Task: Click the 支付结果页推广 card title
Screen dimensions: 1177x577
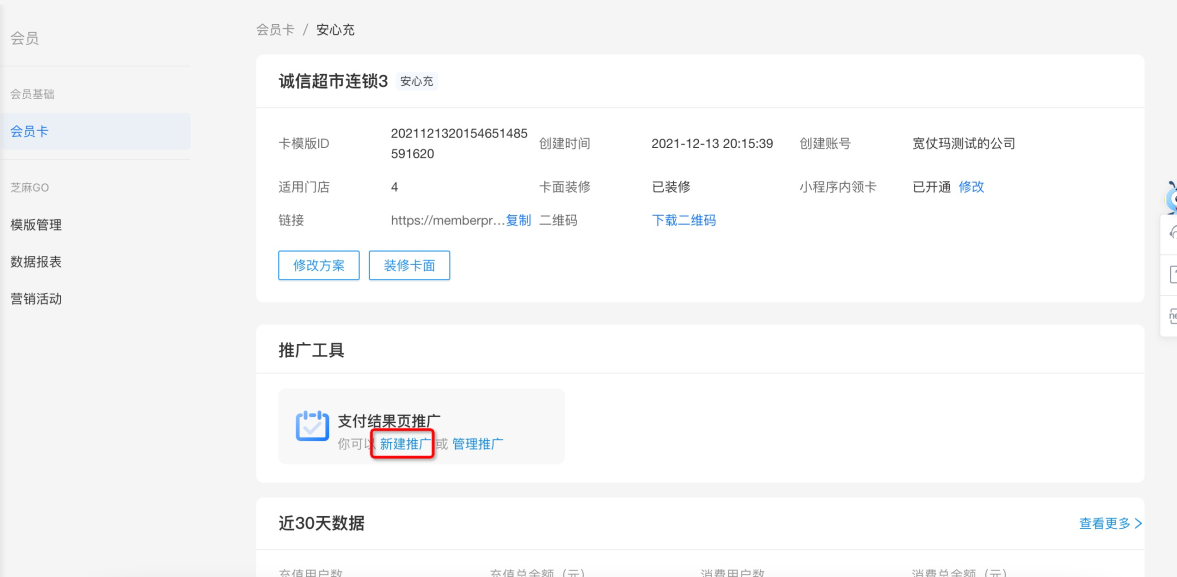Action: point(390,421)
